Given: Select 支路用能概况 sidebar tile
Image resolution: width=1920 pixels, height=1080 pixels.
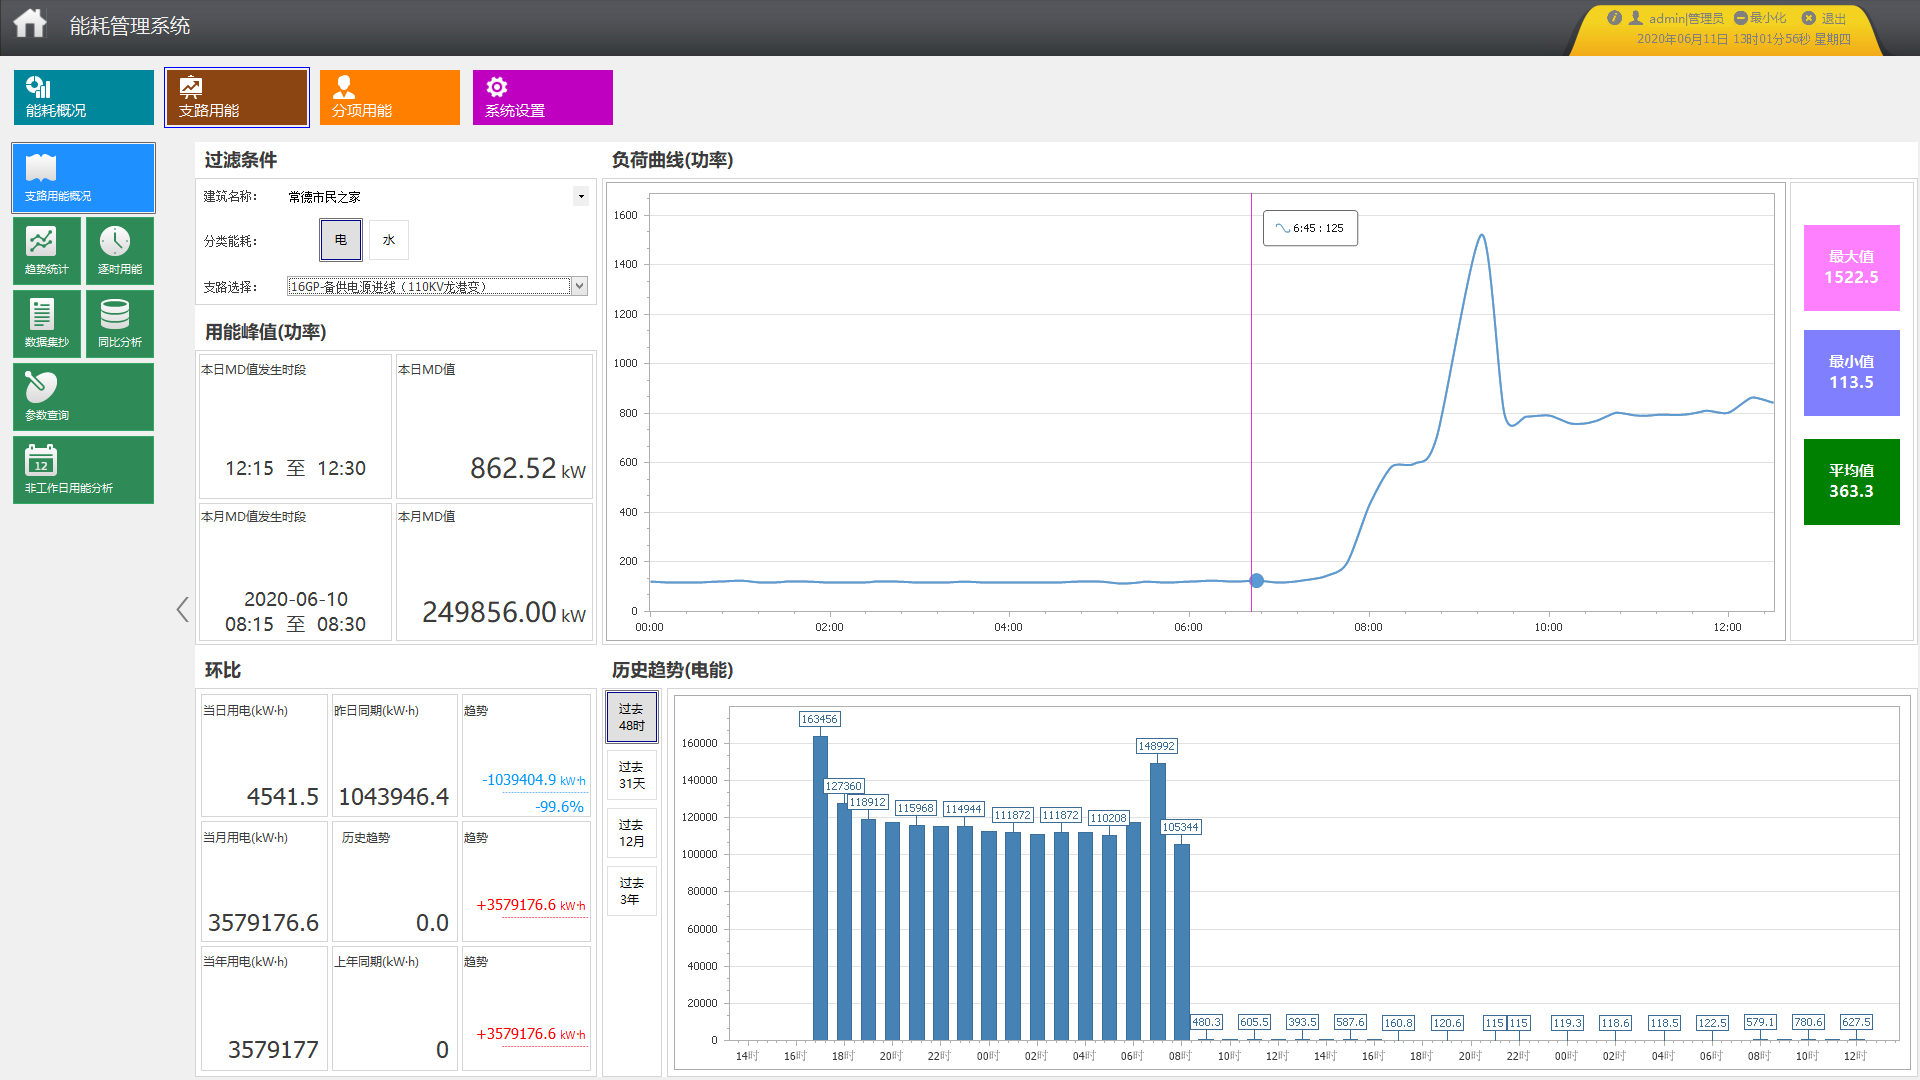Looking at the screenshot, I should click(83, 177).
